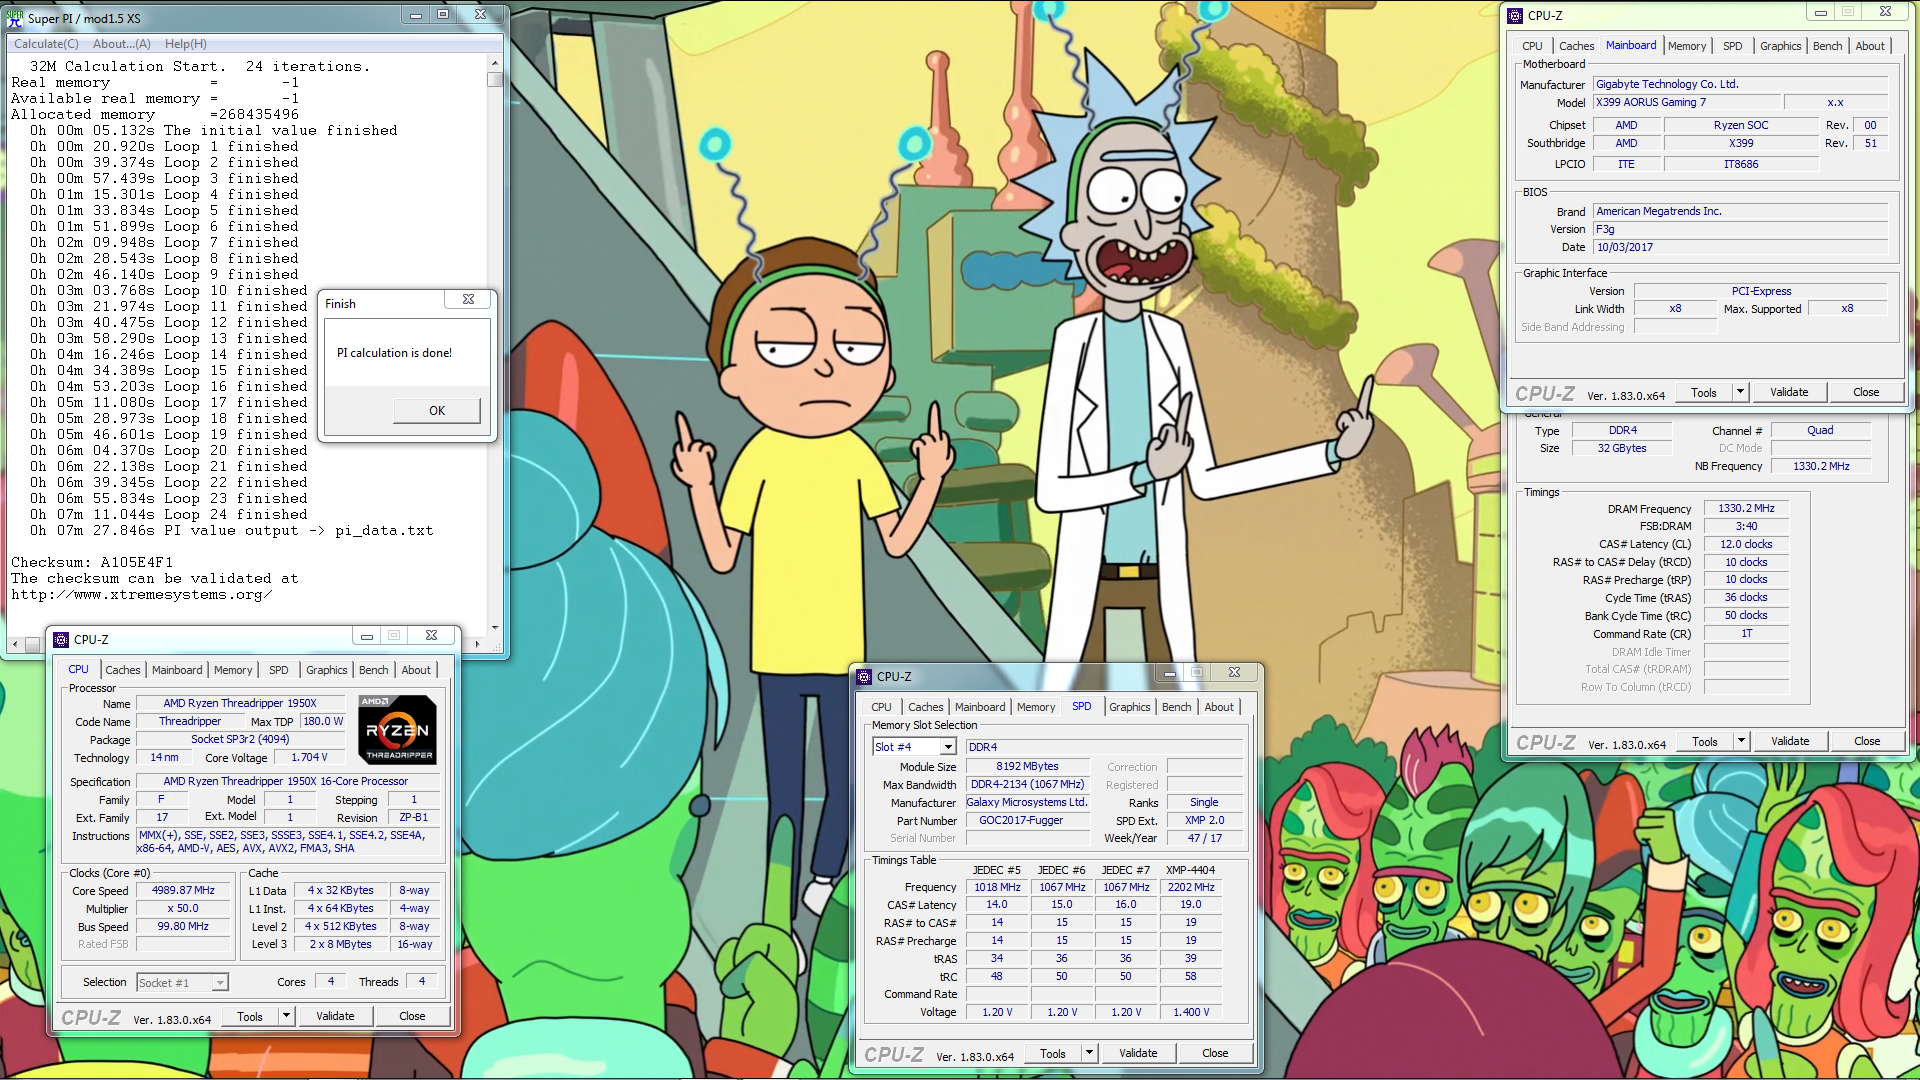This screenshot has height=1080, width=1920.
Task: Switch to Mainboard tab in the CPU-tab CPU-Z window
Action: (x=177, y=670)
